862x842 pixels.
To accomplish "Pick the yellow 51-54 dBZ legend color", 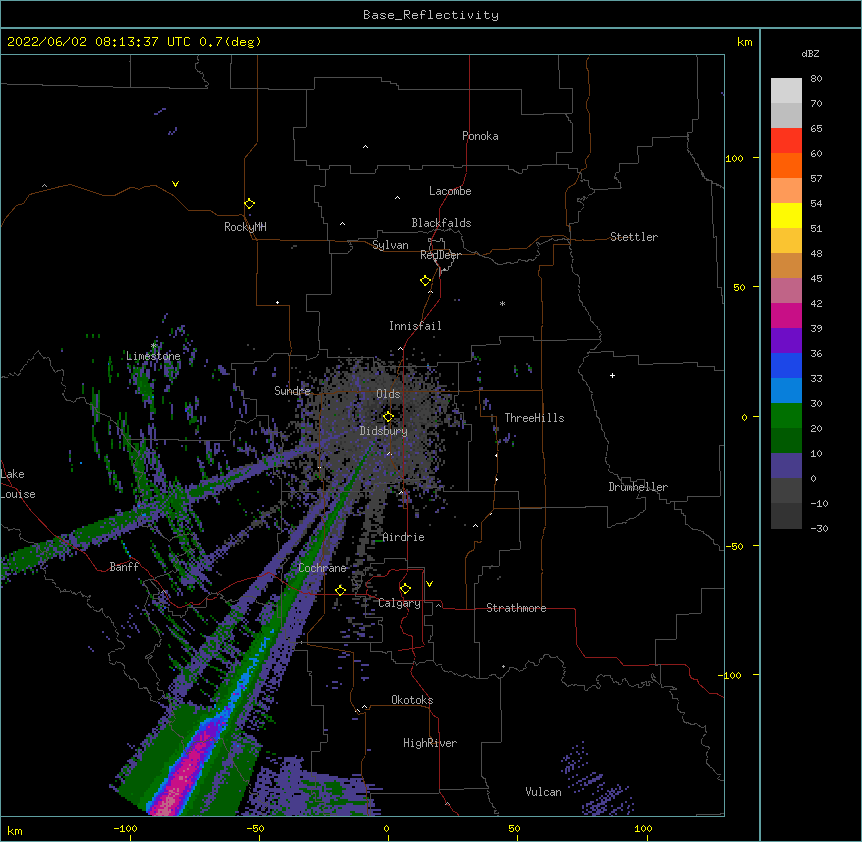I will coord(786,215).
